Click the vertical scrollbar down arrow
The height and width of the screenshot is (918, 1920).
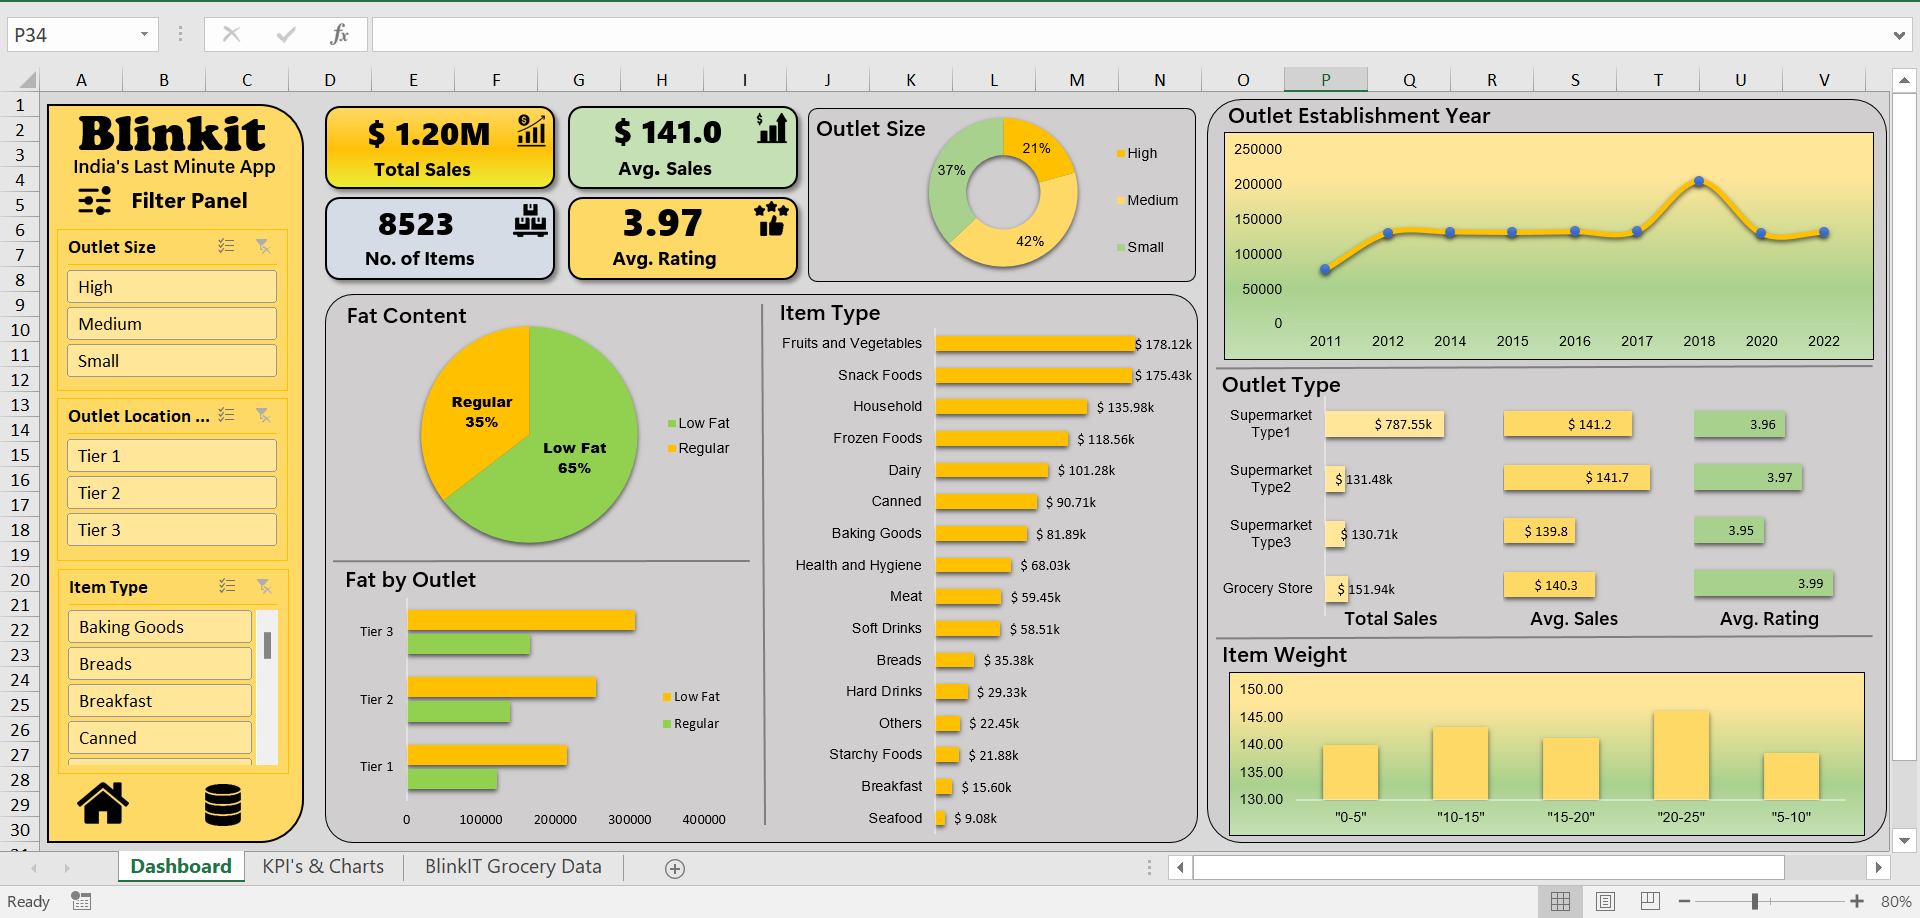pos(1904,841)
